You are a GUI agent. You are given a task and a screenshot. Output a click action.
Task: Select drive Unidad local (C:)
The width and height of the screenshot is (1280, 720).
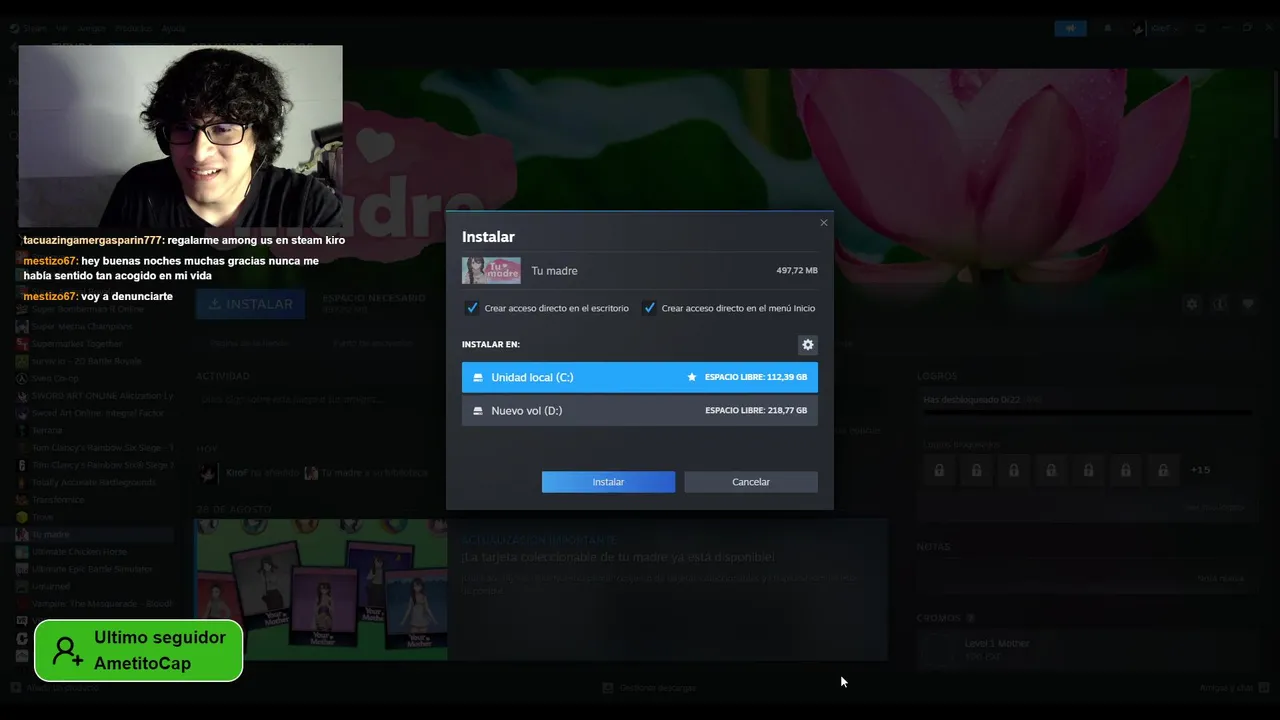click(x=640, y=377)
